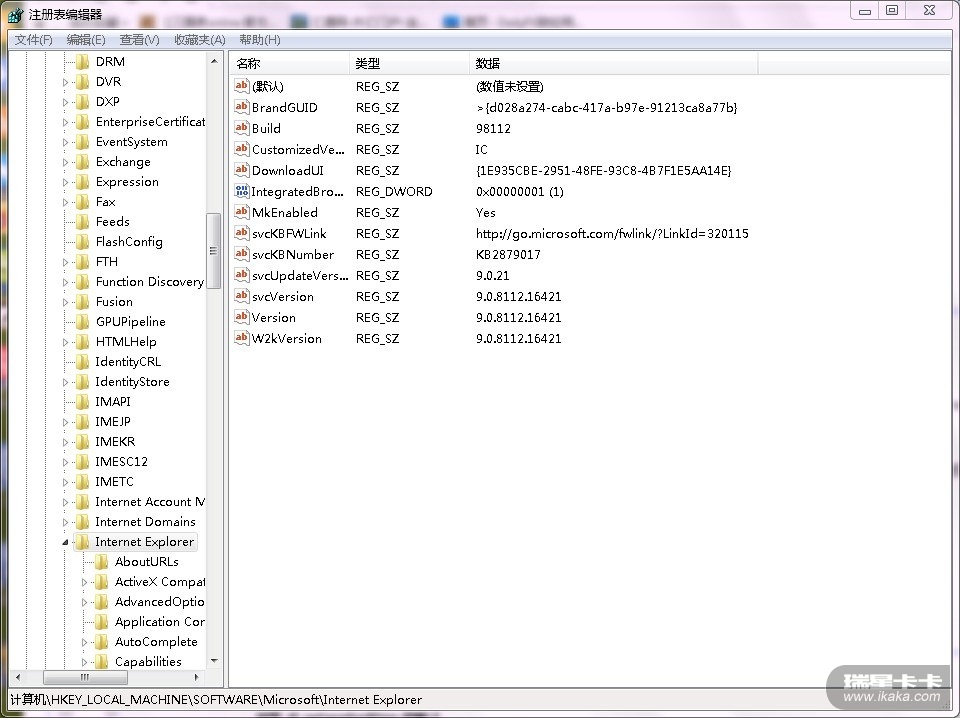Click tree scrollbar up arrow

[x=214, y=61]
